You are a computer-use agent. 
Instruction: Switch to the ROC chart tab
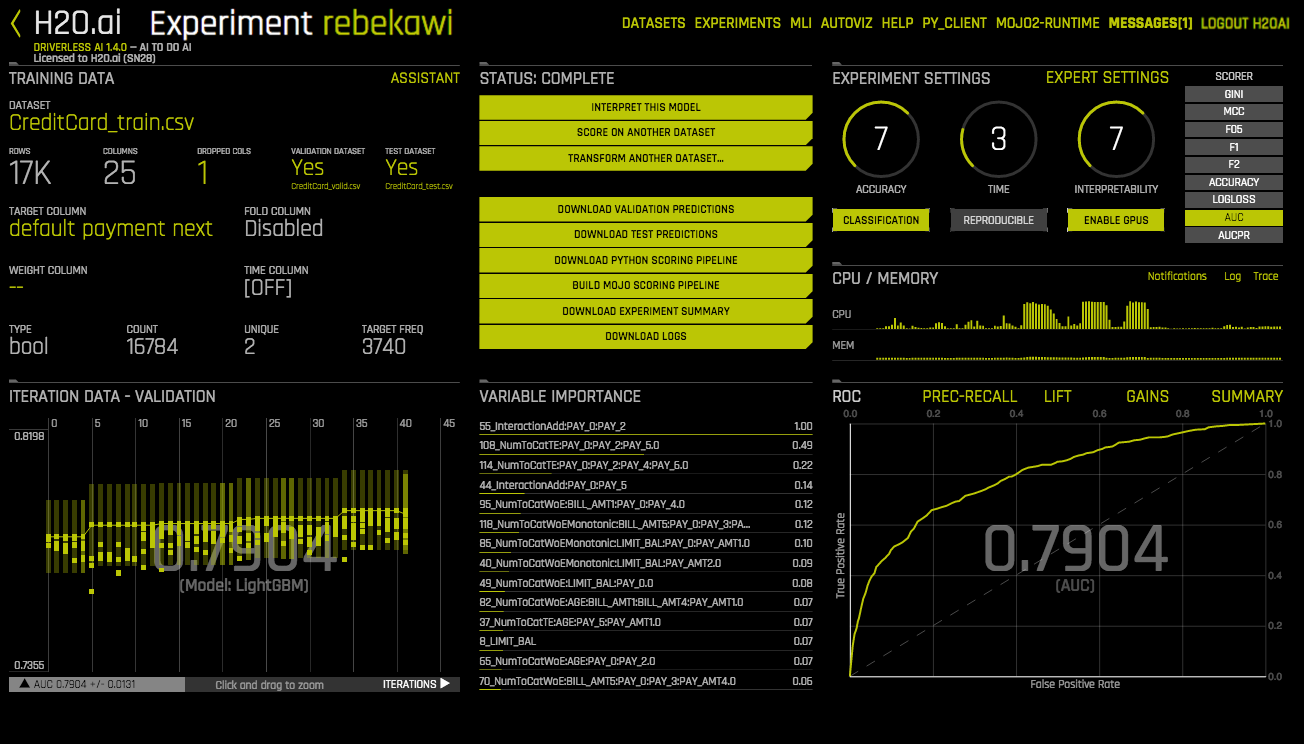[x=847, y=396]
